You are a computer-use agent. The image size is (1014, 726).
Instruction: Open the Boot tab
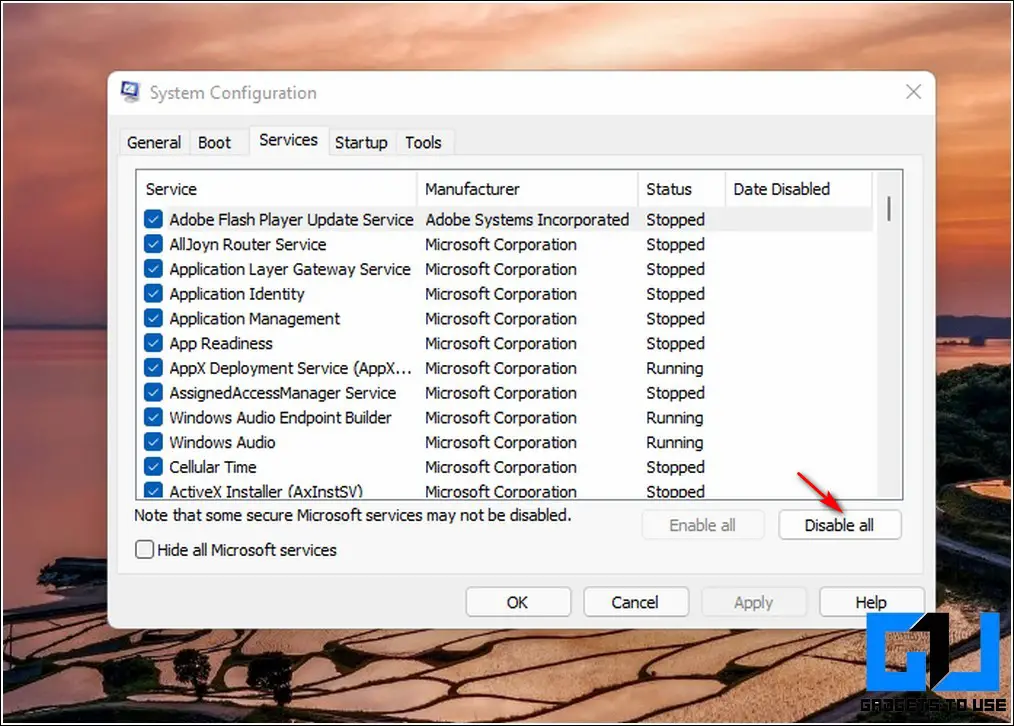[x=214, y=142]
